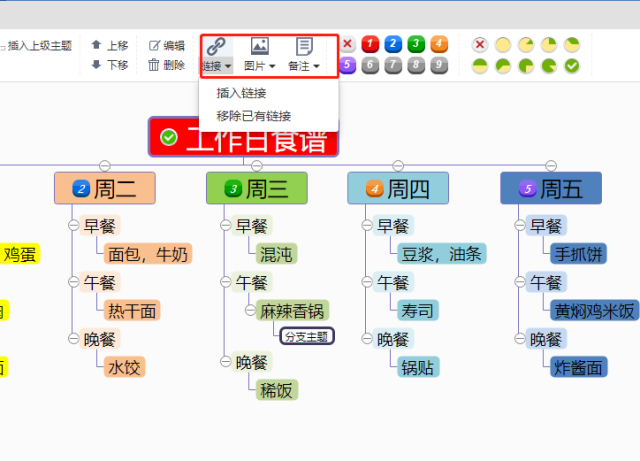Viewport: 640px width, 461px height.
Task: Select the 锅贴 node
Action: 418,367
